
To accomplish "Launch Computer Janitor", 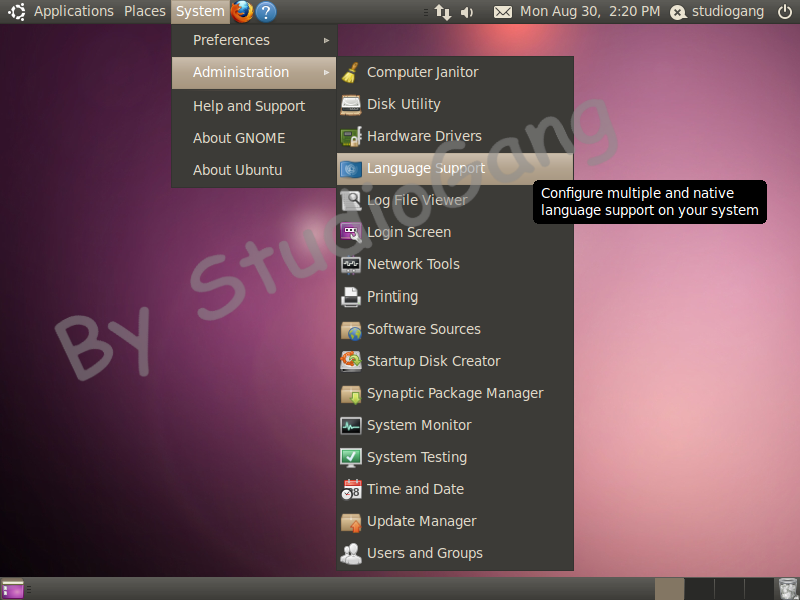I will [455, 72].
